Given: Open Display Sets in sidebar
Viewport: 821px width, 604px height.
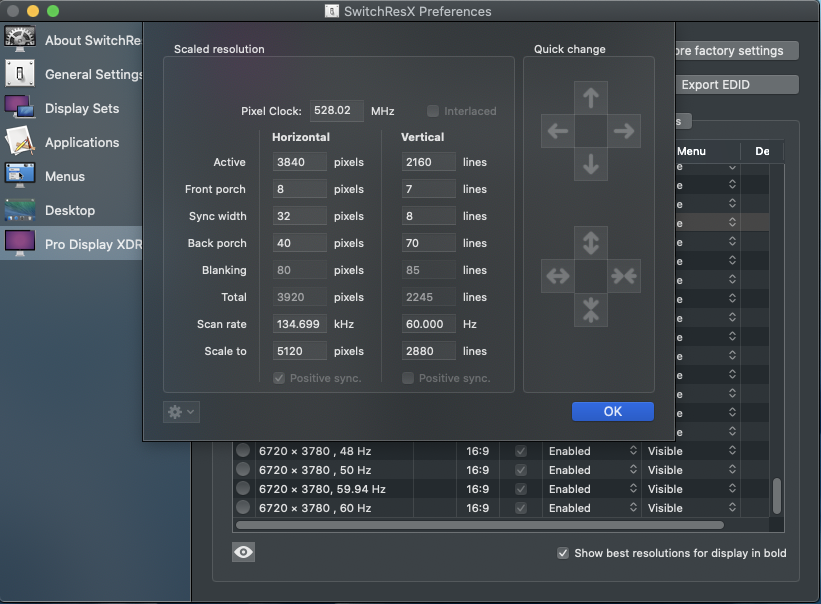Looking at the screenshot, I should 71,108.
